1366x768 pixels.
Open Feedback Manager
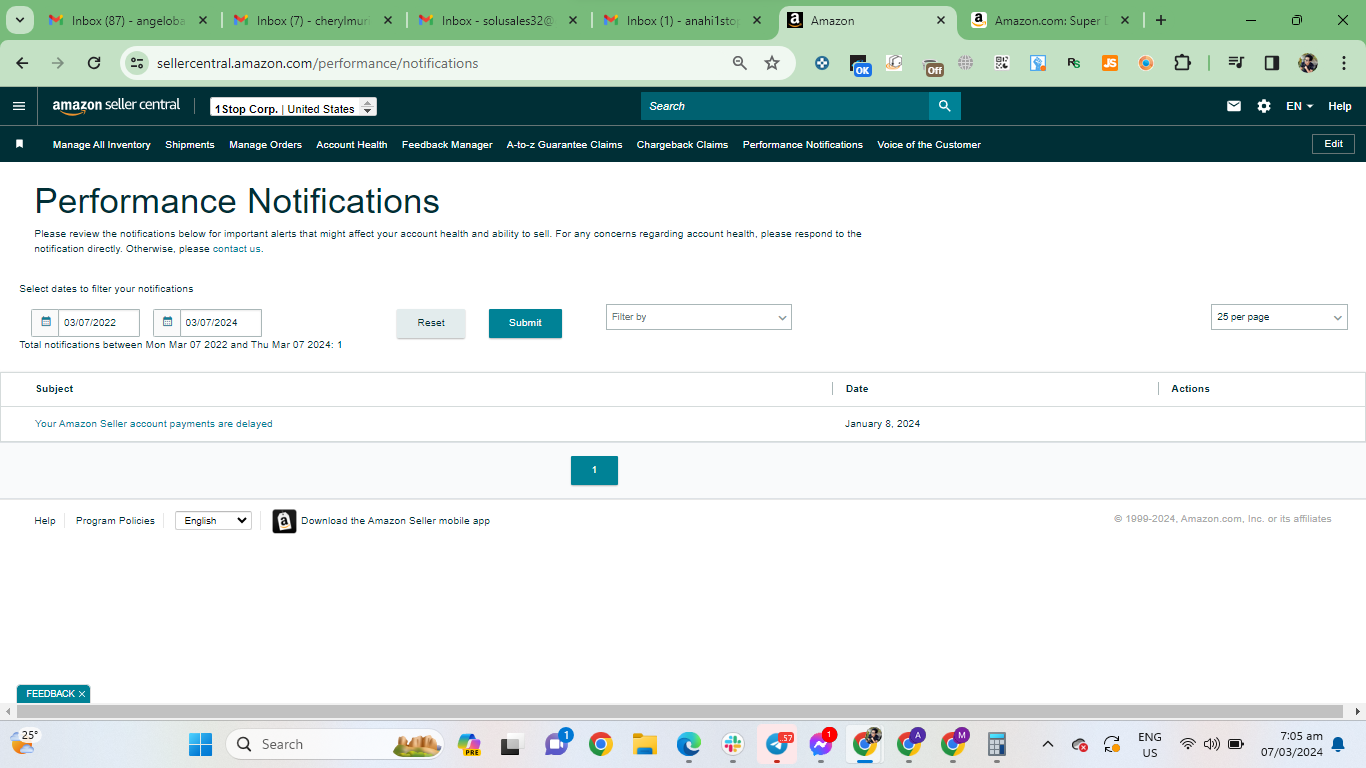447,145
